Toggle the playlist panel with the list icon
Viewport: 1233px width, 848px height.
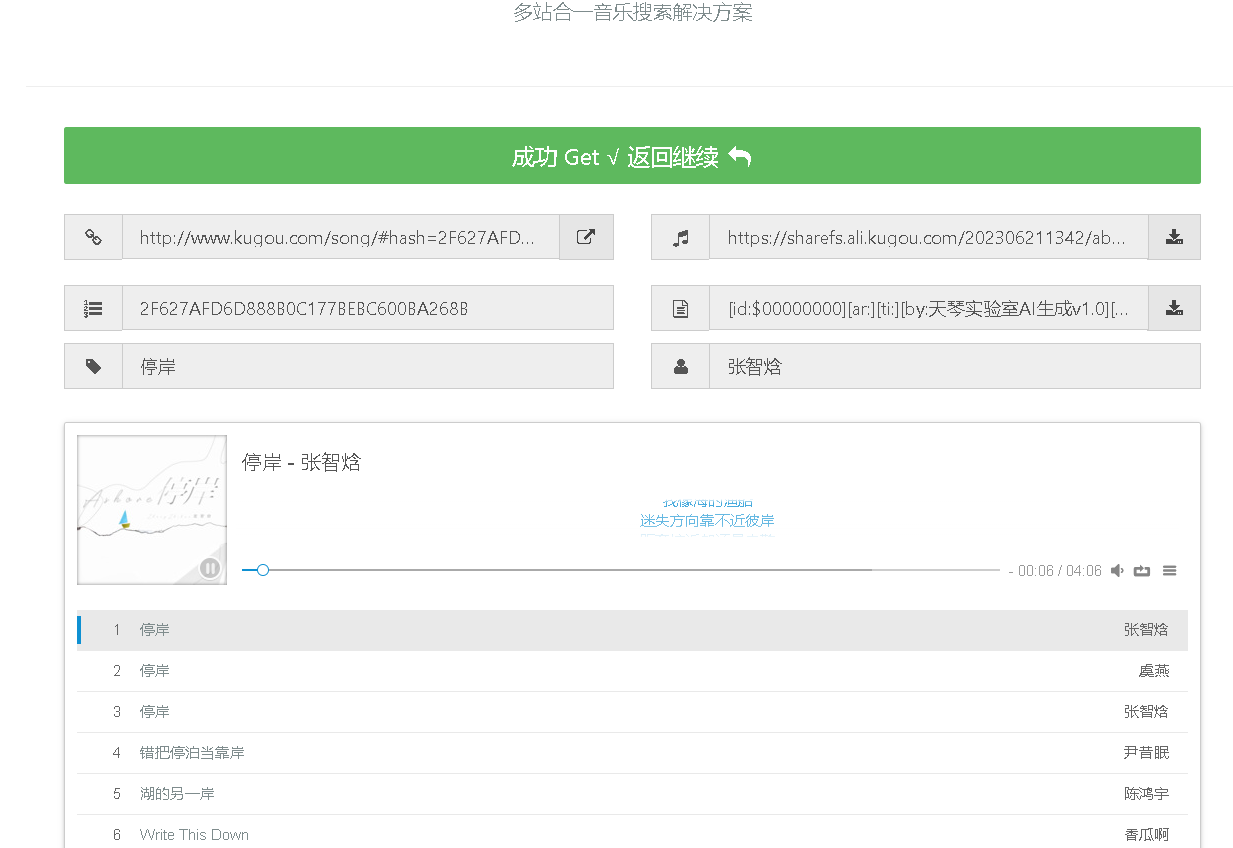(1169, 570)
